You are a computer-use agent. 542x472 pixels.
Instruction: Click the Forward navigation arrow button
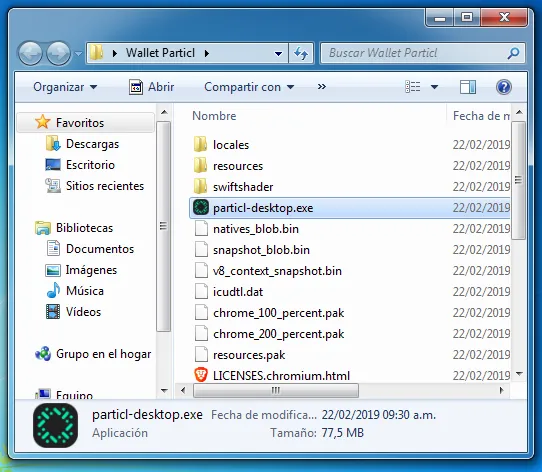pyautogui.click(x=58, y=54)
